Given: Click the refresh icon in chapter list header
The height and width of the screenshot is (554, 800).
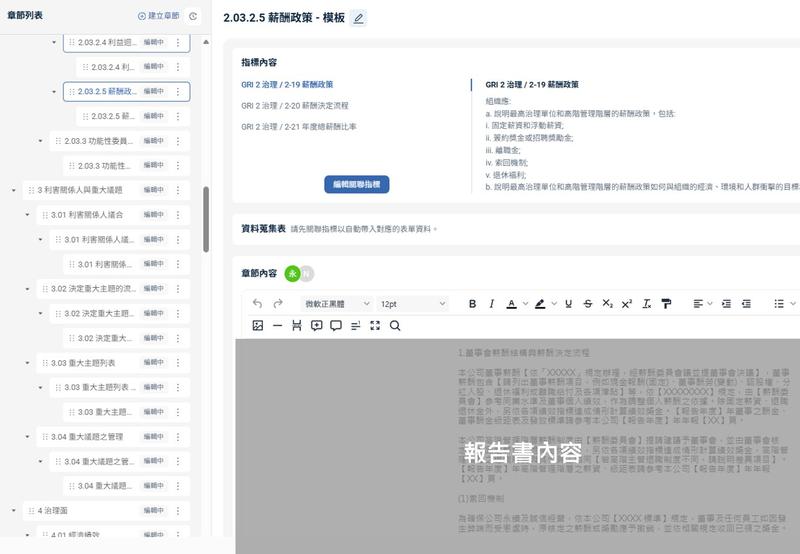Looking at the screenshot, I should [193, 16].
